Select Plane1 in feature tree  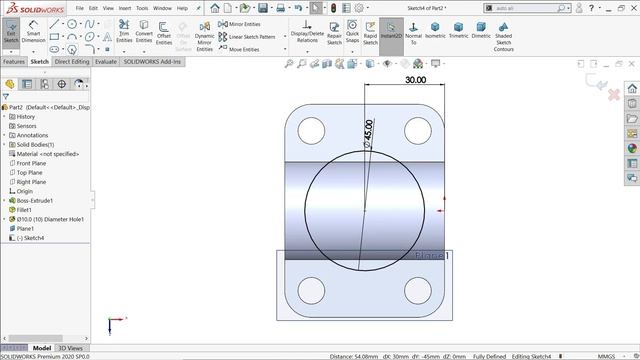pyautogui.click(x=25, y=229)
